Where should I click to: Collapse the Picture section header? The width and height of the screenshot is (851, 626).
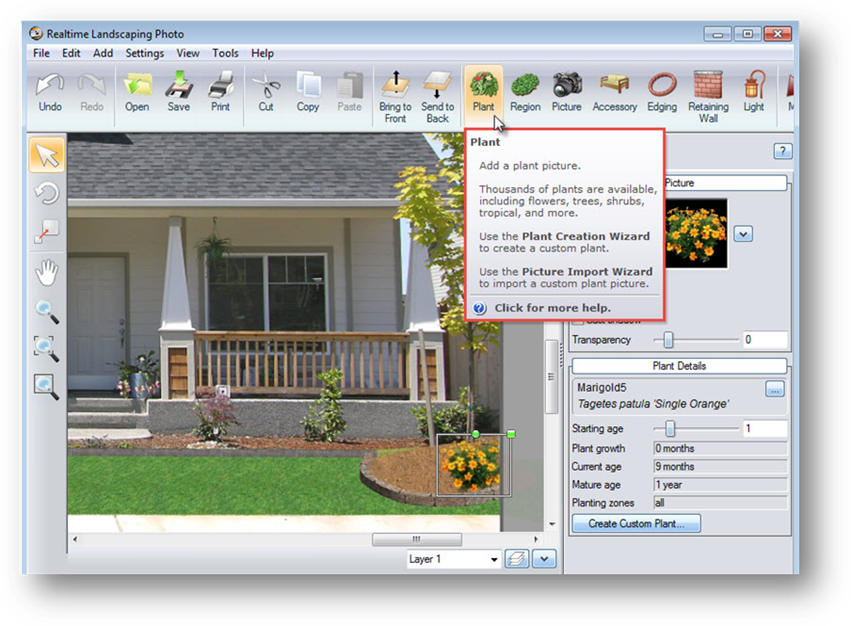pyautogui.click(x=725, y=183)
